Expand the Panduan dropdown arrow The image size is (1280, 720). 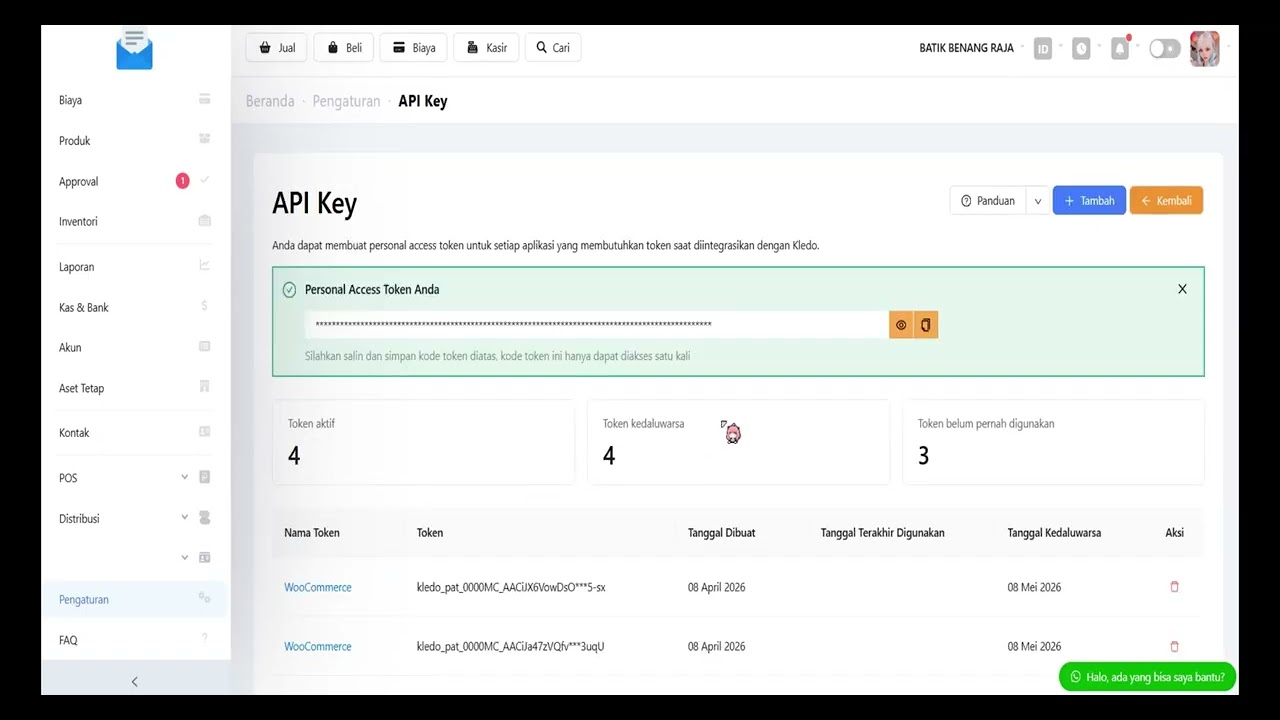(1037, 201)
